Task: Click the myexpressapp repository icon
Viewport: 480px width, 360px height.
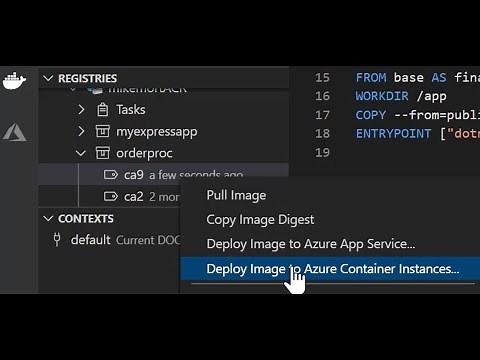Action: pyautogui.click(x=102, y=131)
